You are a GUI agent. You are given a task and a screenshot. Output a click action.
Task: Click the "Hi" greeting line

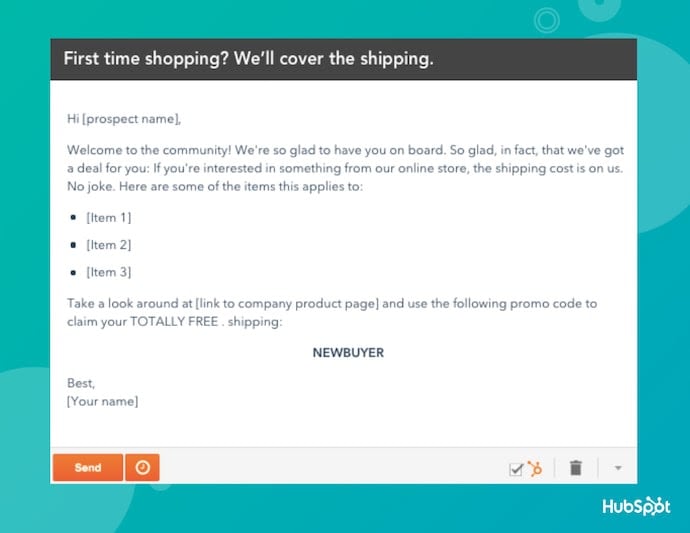click(73, 119)
